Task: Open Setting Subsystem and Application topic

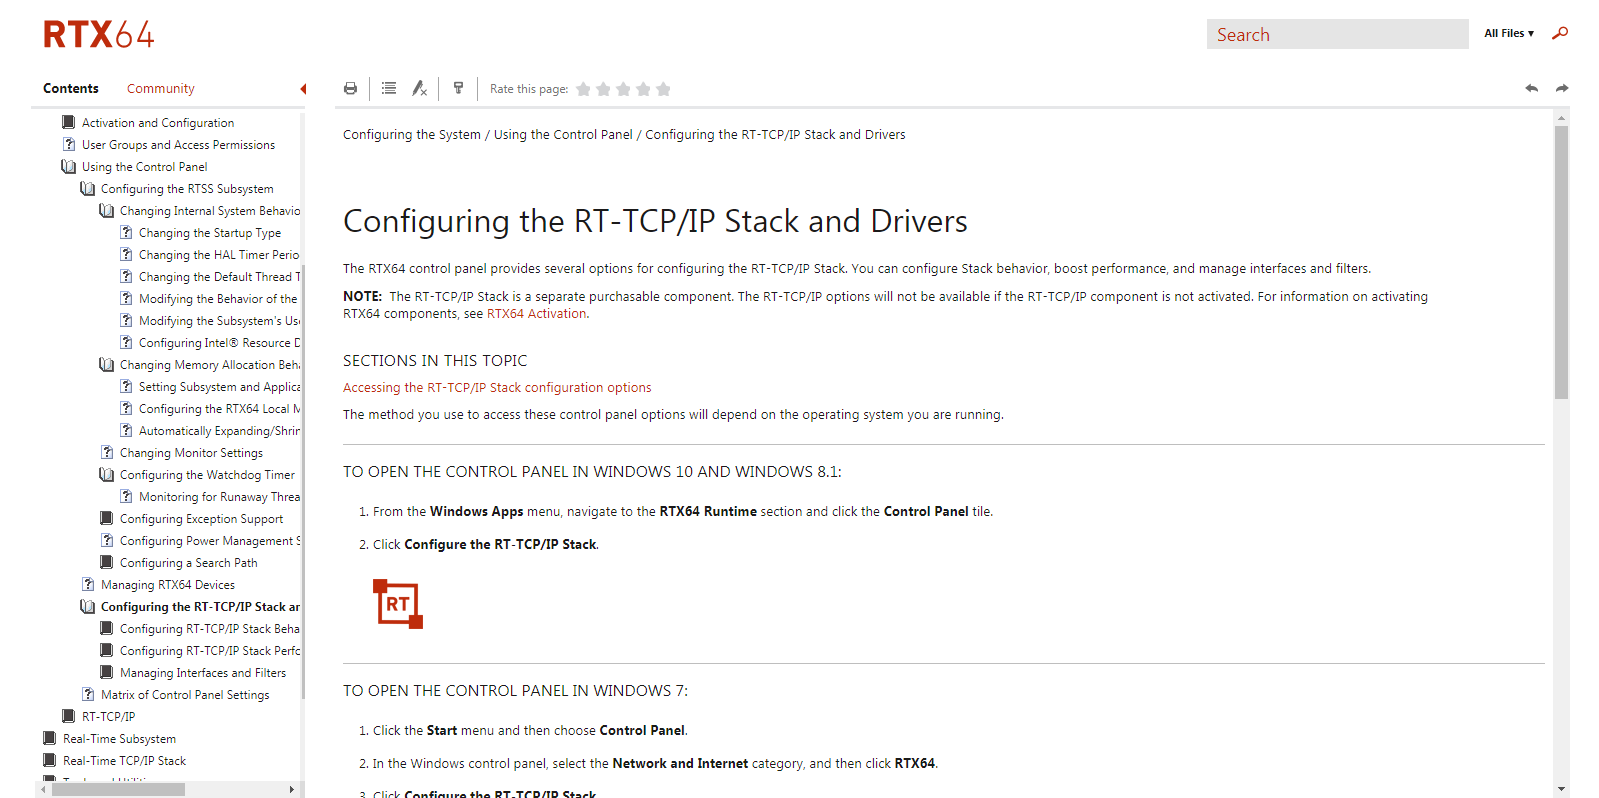Action: pos(219,386)
